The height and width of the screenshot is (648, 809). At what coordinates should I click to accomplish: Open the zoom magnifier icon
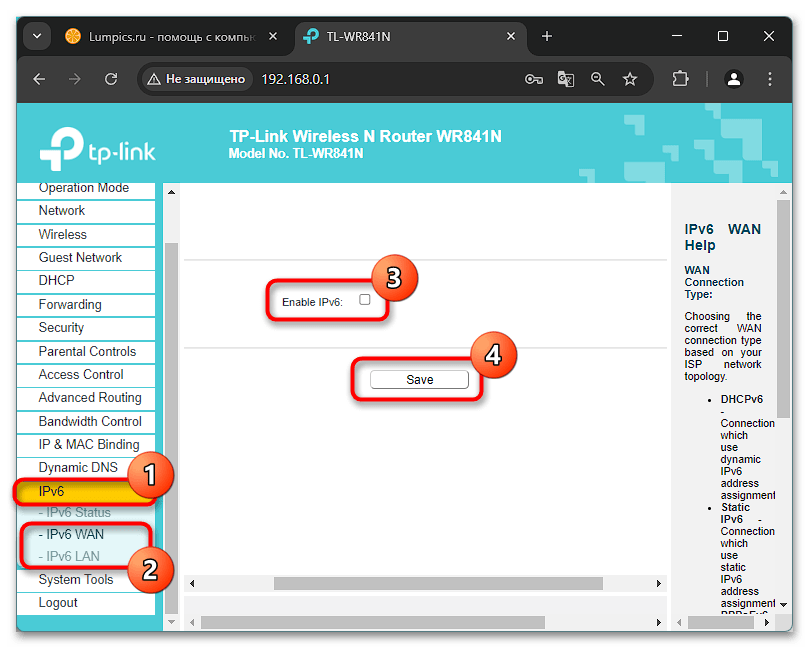coord(597,79)
